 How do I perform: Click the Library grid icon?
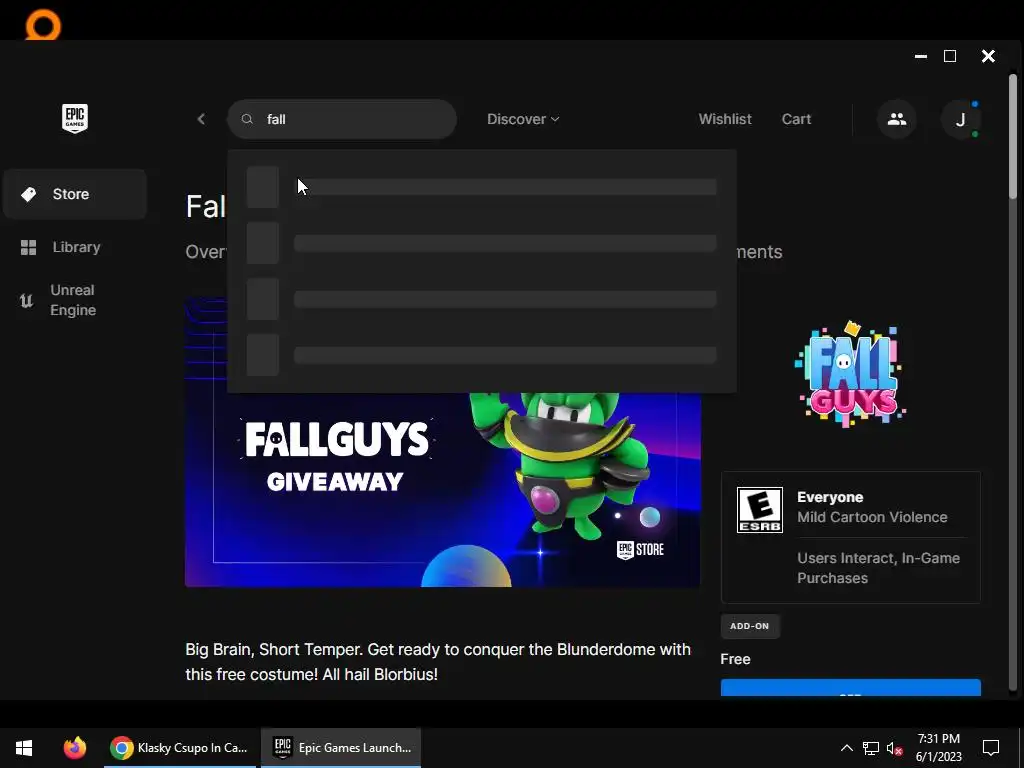tap(28, 248)
